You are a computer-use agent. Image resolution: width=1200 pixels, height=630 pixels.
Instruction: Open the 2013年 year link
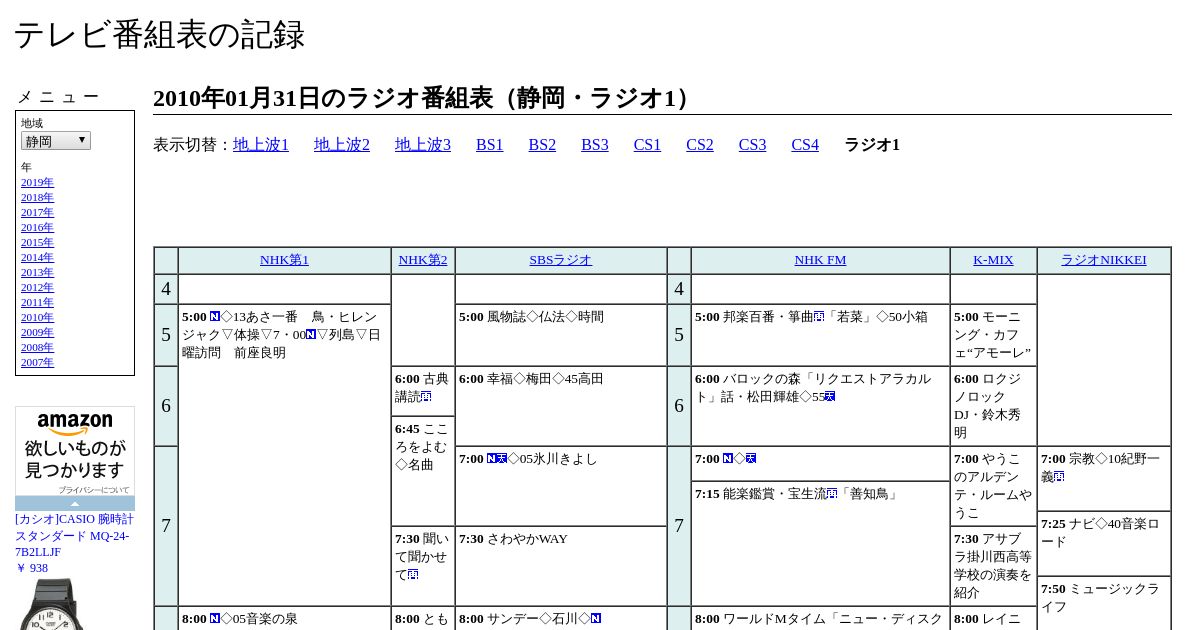[x=37, y=272]
